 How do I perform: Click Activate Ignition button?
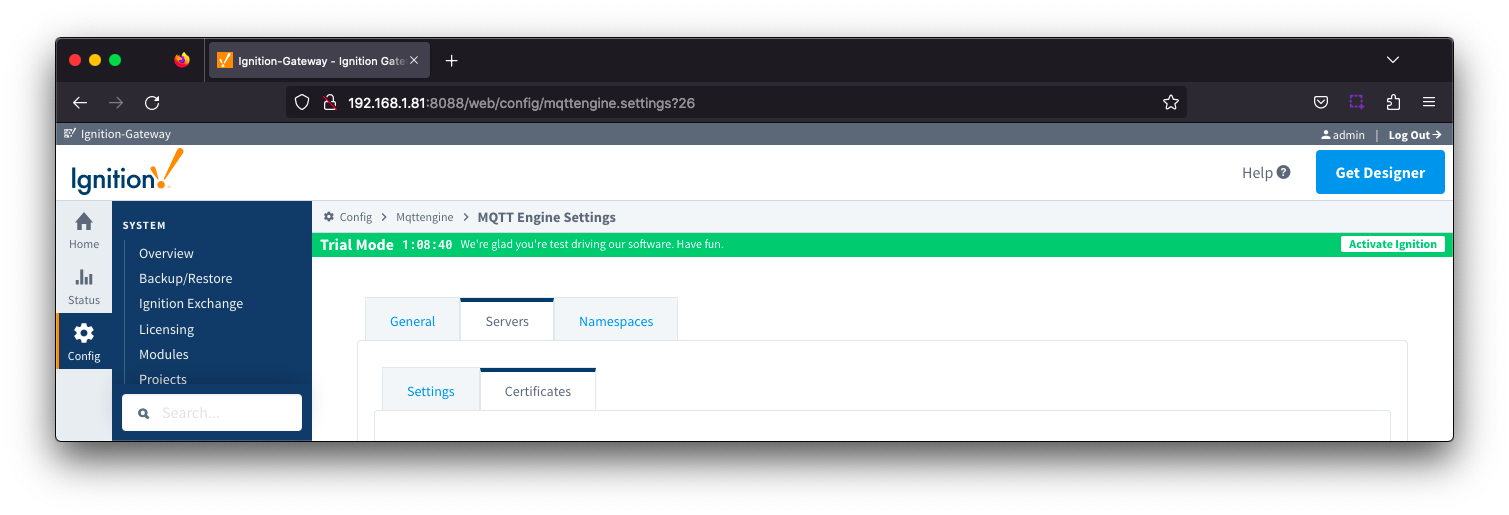(x=1393, y=244)
